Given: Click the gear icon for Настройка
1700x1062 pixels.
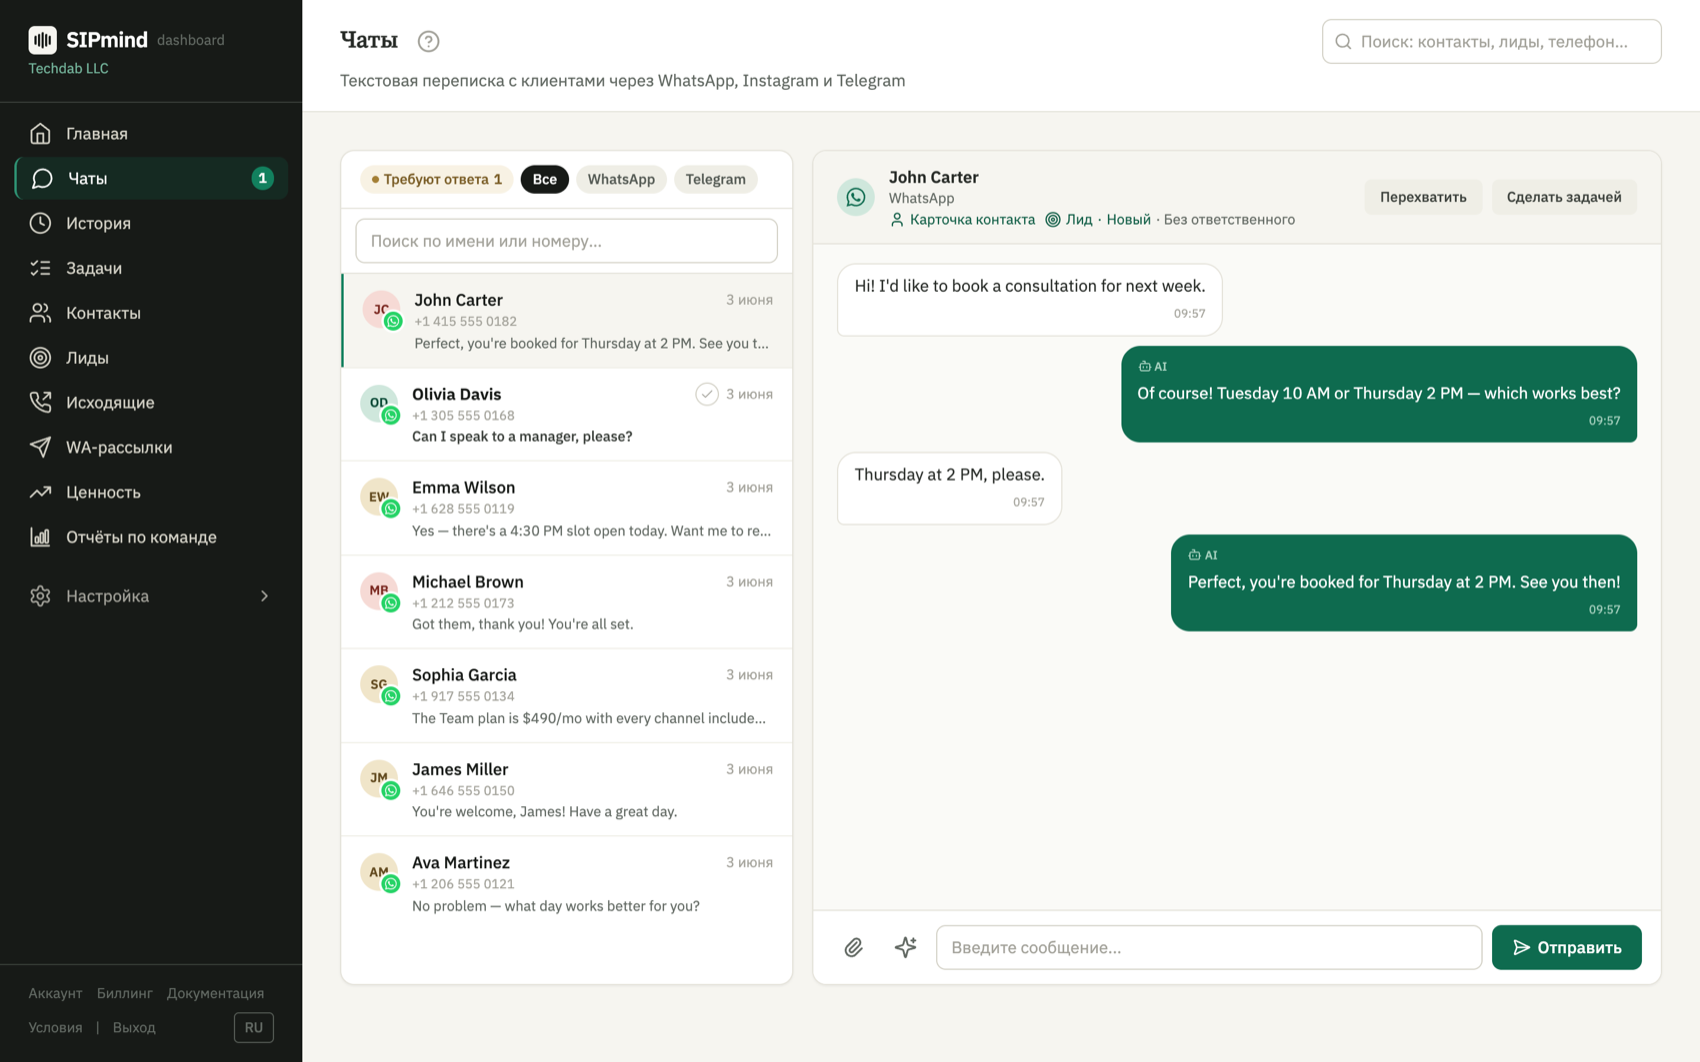Looking at the screenshot, I should [x=40, y=596].
